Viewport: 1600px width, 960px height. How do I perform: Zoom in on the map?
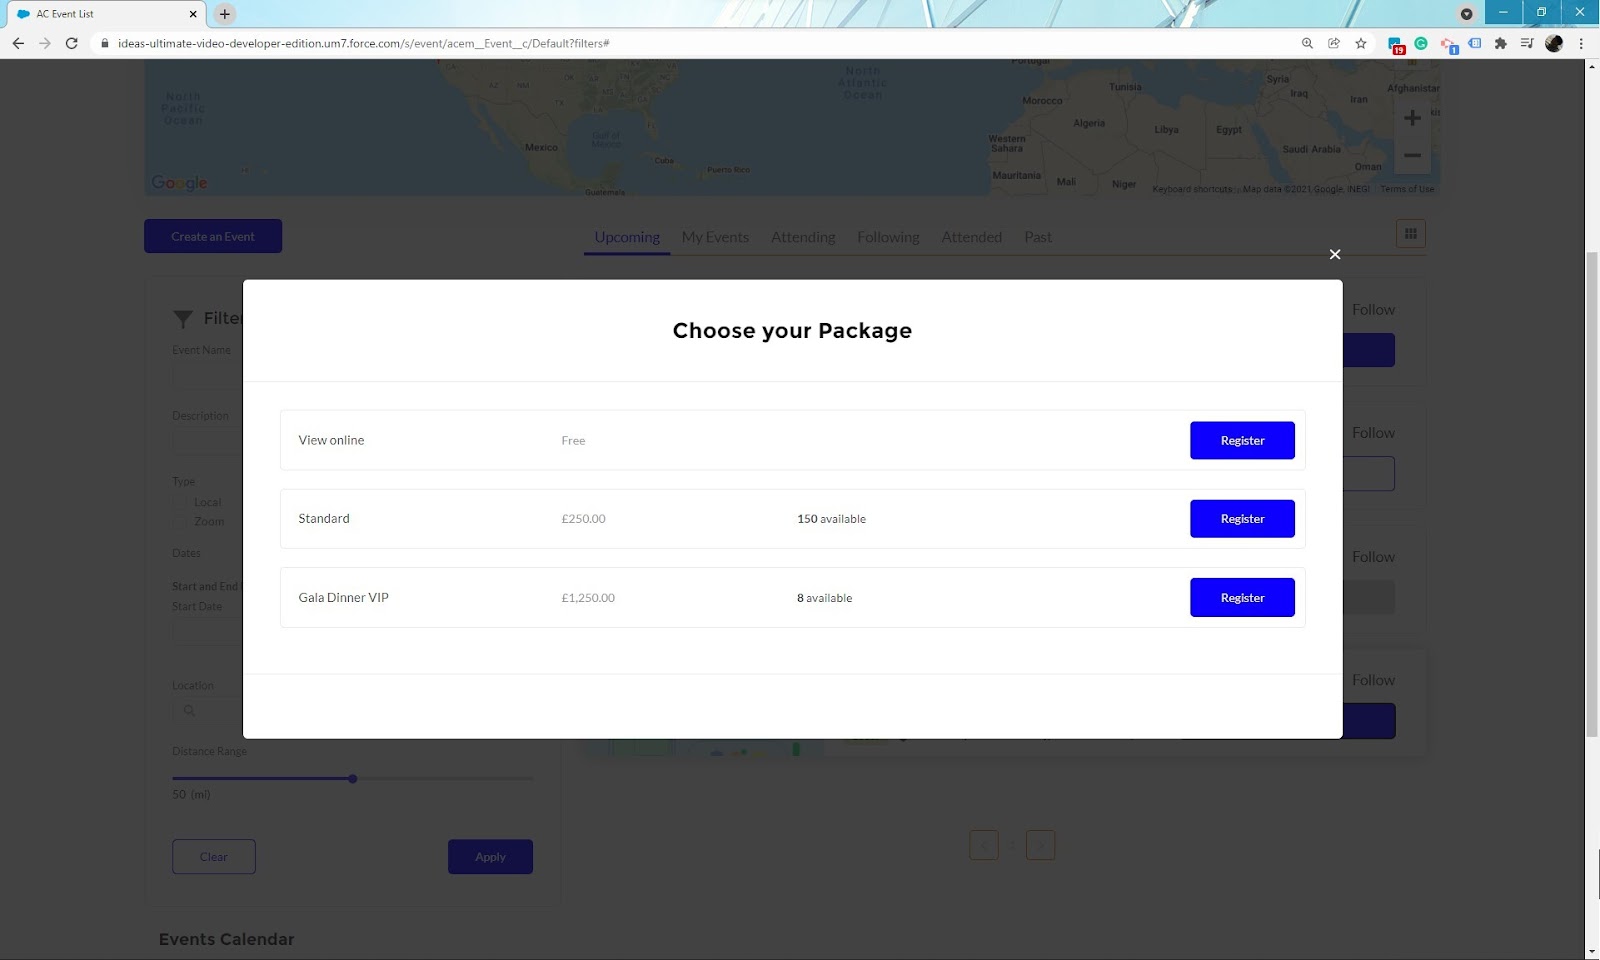(1412, 118)
